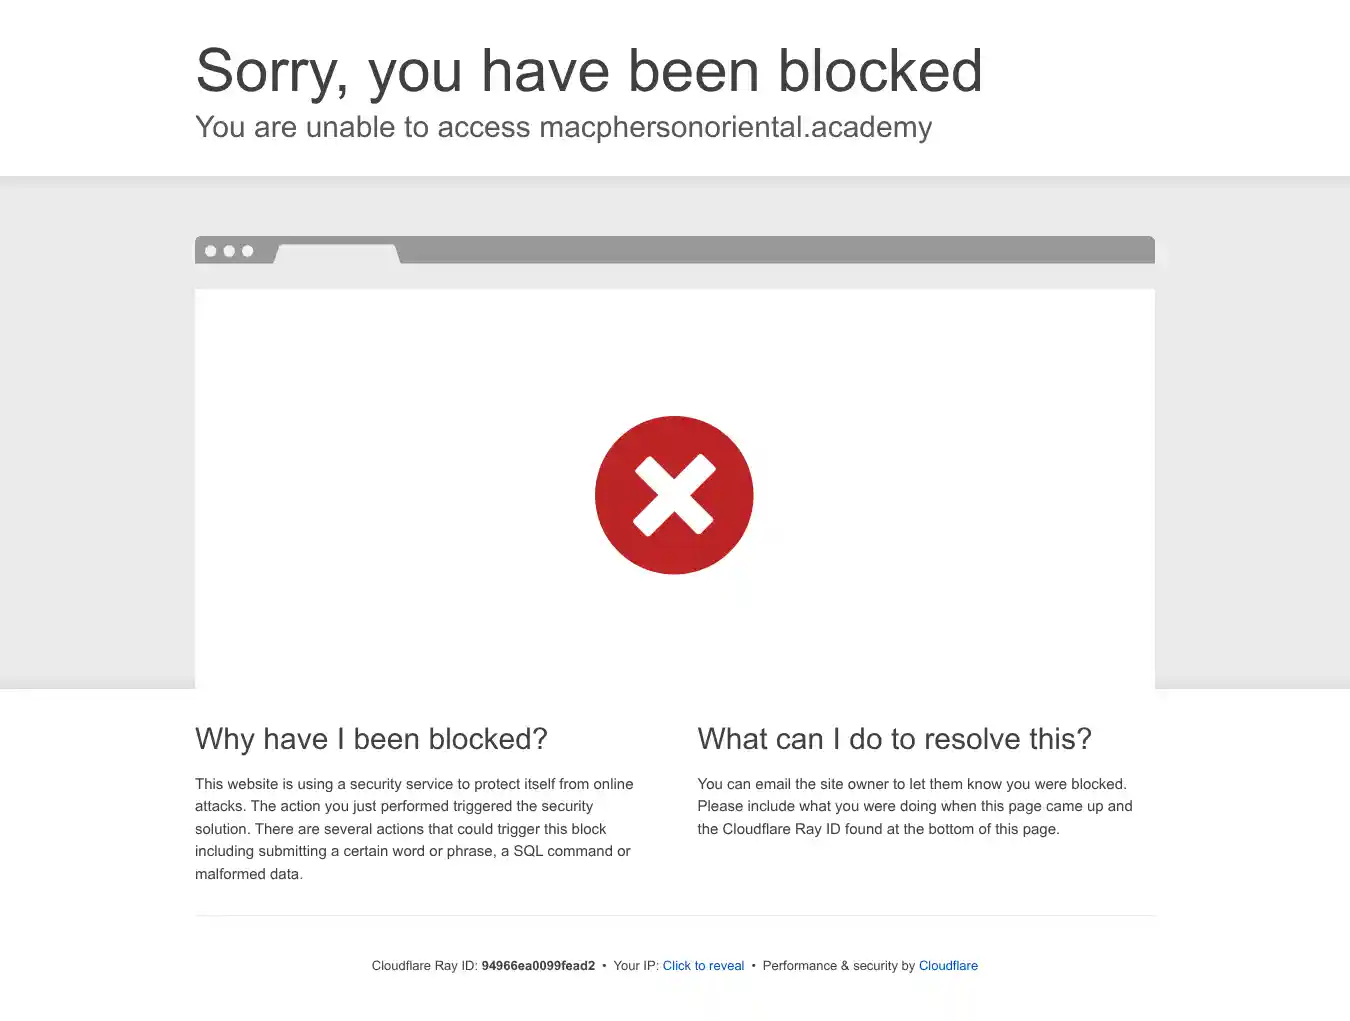
Task: Click the white content area of browser illustration
Action: (x=675, y=489)
